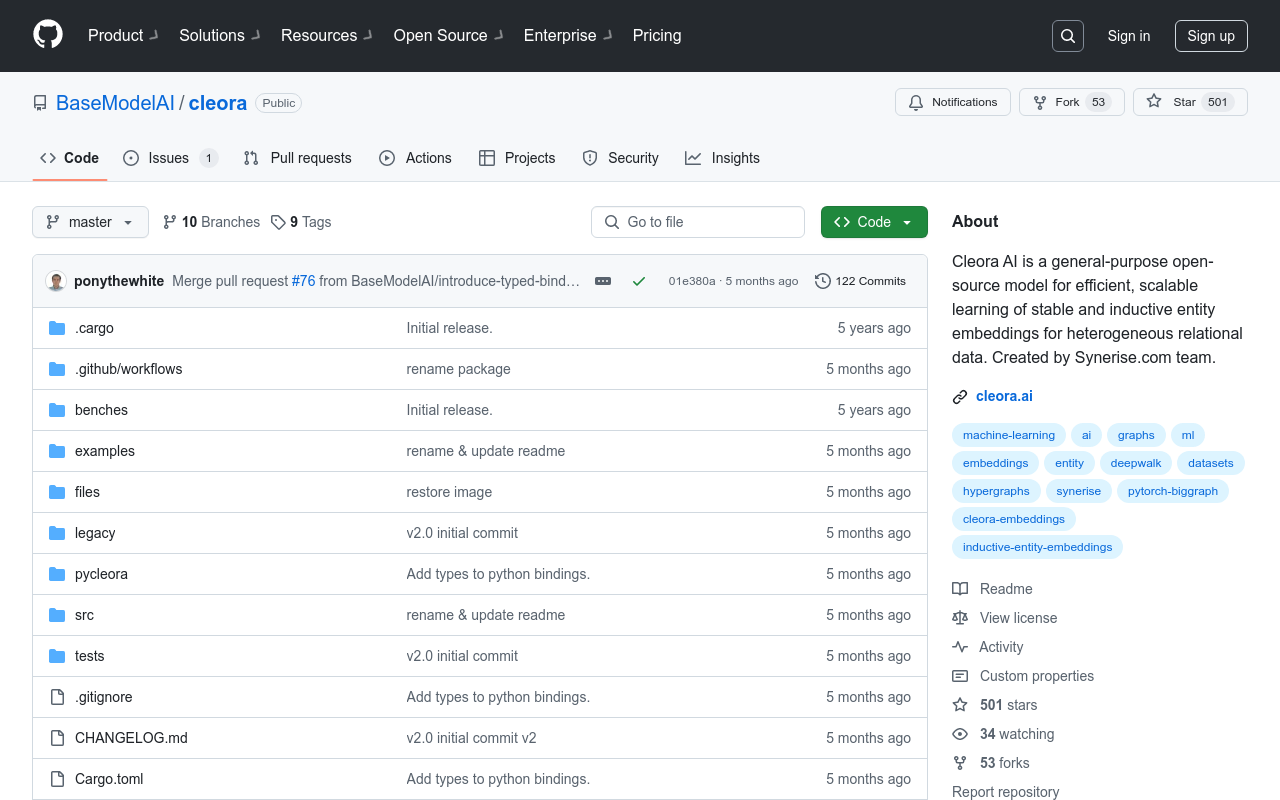Click the tag icon beside 9 Tags
The height and width of the screenshot is (800, 1280).
click(278, 222)
